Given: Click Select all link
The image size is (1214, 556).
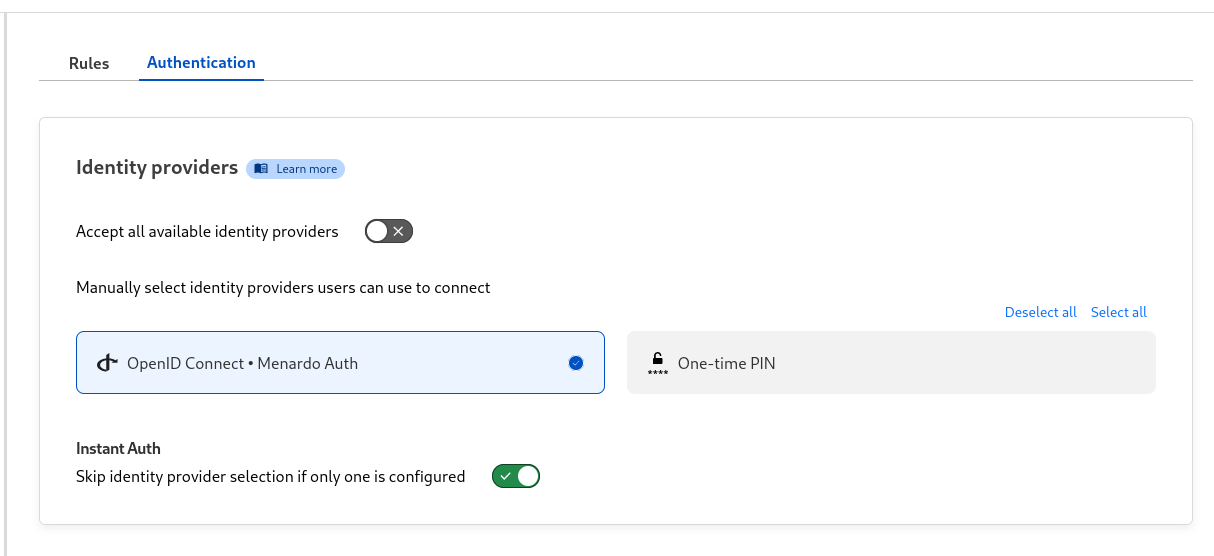Looking at the screenshot, I should (x=1118, y=312).
